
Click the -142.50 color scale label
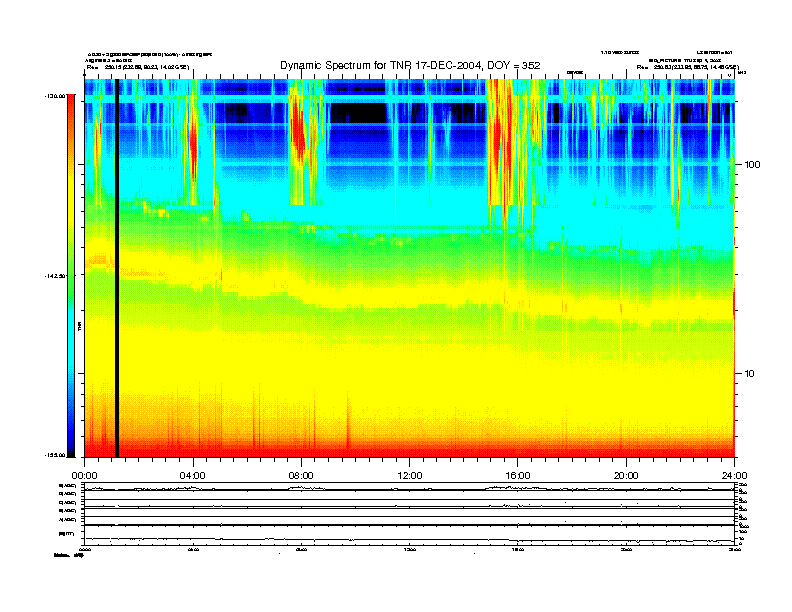tap(56, 276)
